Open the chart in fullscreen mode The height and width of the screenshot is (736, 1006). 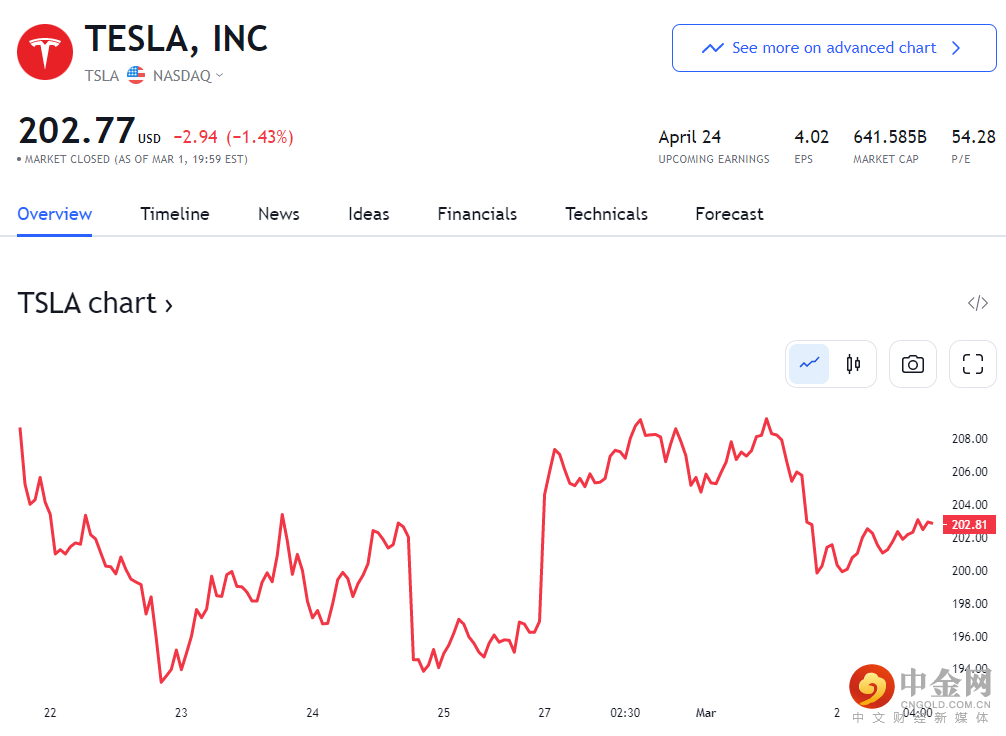(x=973, y=364)
